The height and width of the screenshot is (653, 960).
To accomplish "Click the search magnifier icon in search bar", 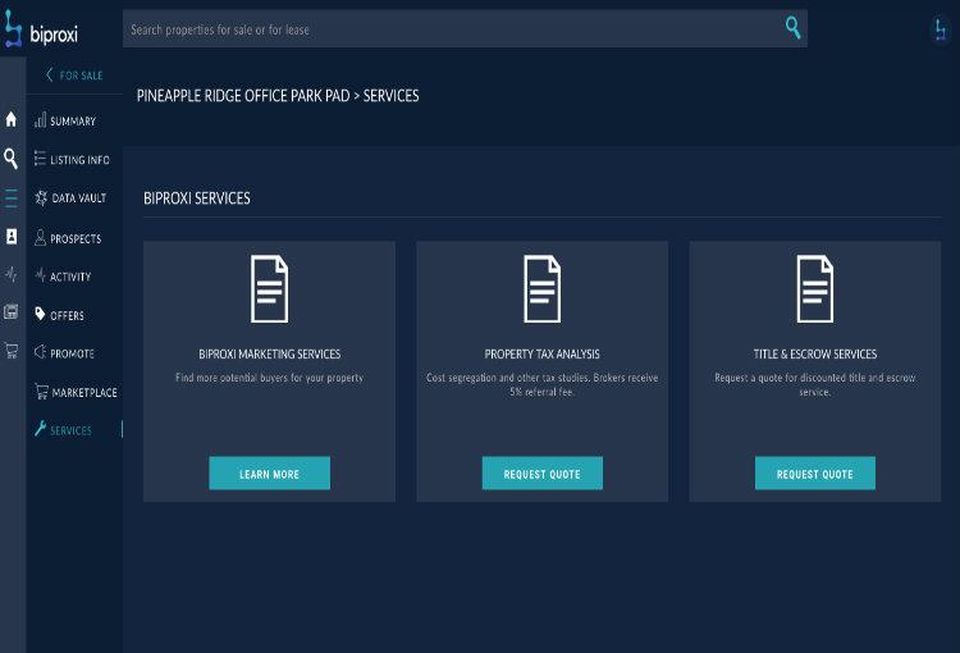I will tap(792, 28).
